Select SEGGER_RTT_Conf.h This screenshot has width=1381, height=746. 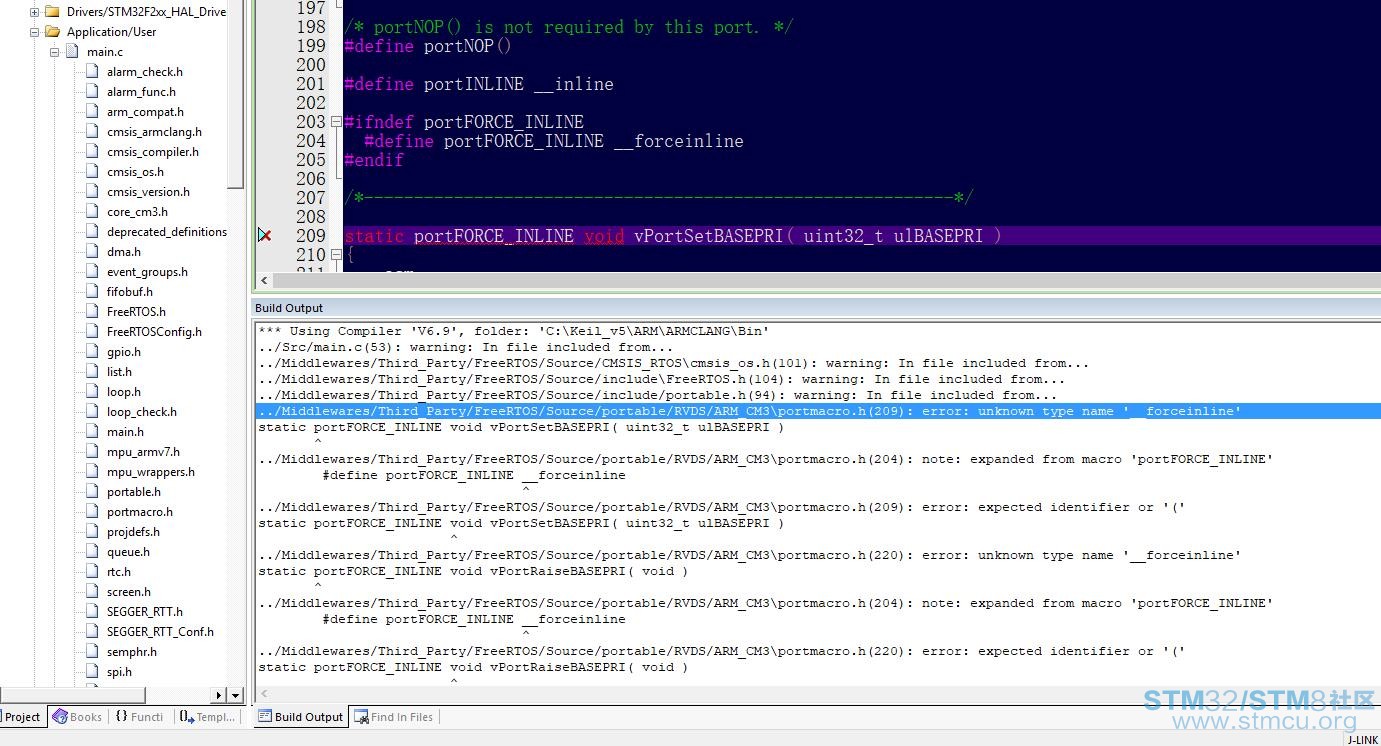tap(160, 632)
